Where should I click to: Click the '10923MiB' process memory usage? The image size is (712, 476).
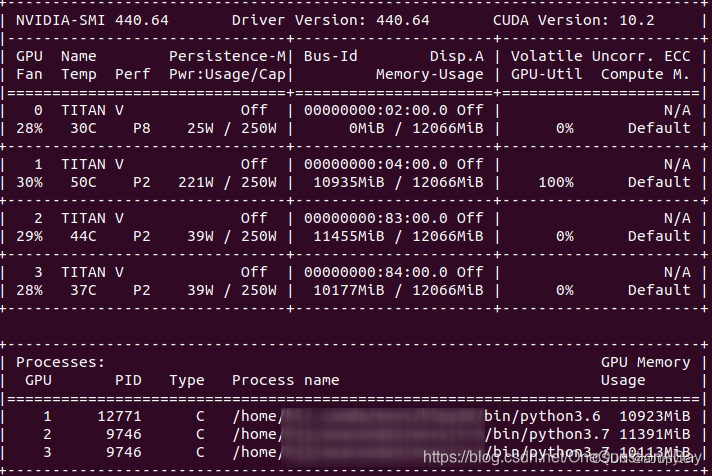tap(655, 416)
